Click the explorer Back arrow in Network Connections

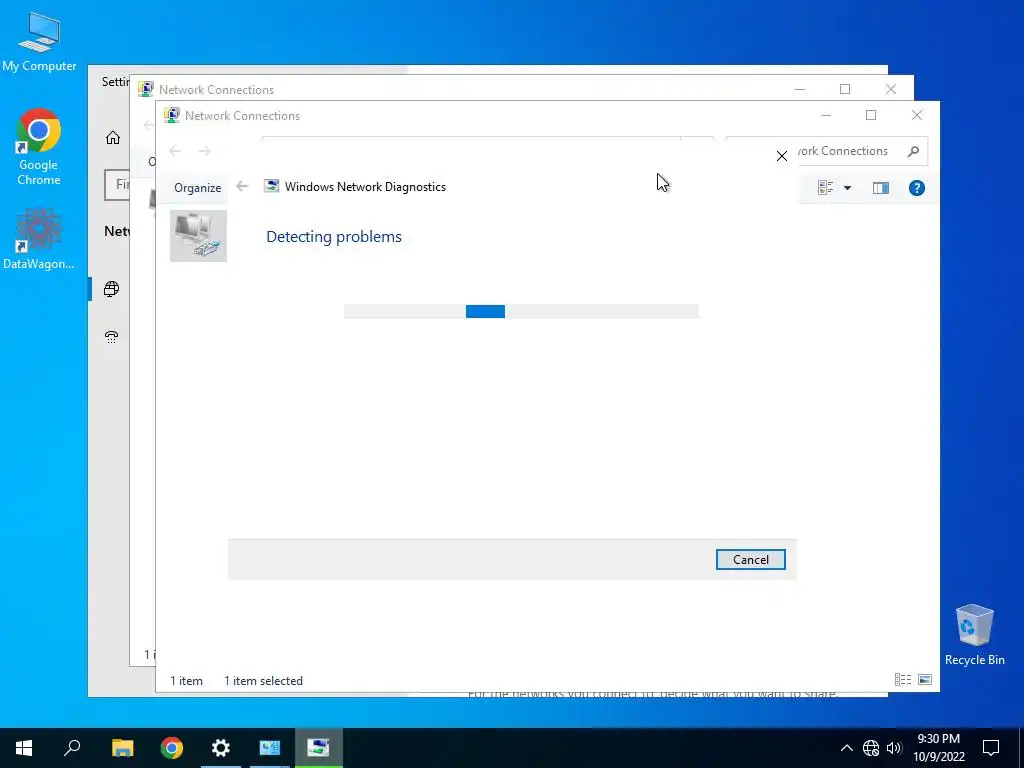tap(175, 152)
